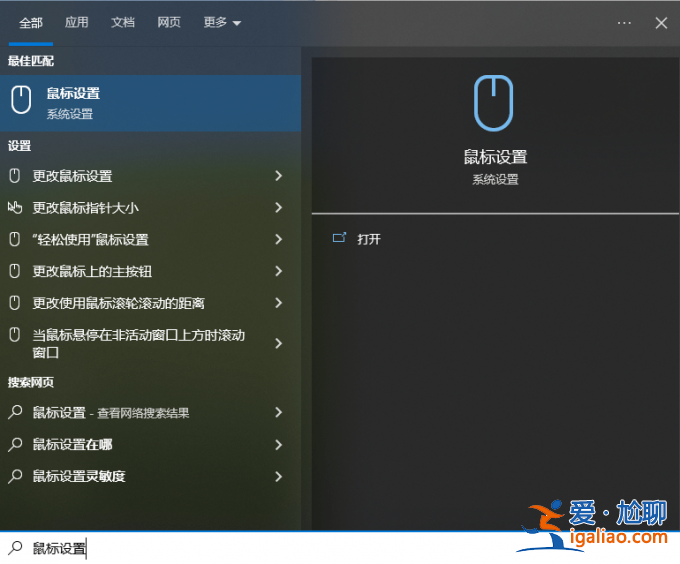Switch to the 网页 tab
Viewport: 680px width, 564px height.
pyautogui.click(x=169, y=22)
